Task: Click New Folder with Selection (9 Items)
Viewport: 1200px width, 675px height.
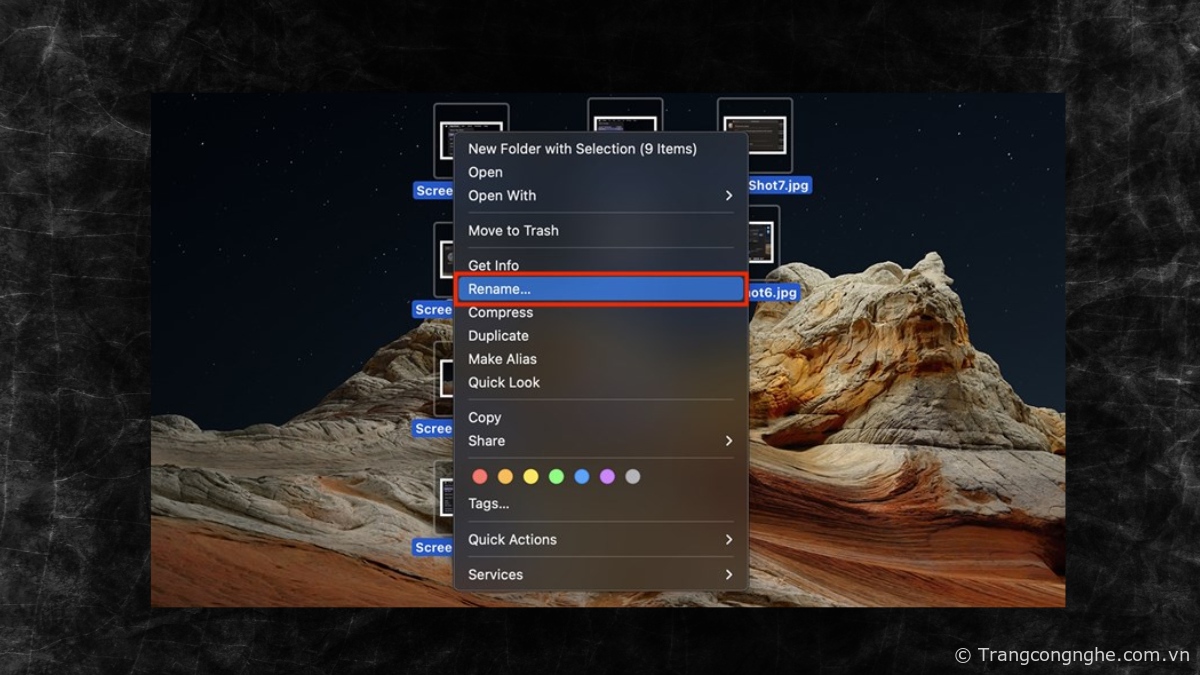Action: [582, 149]
